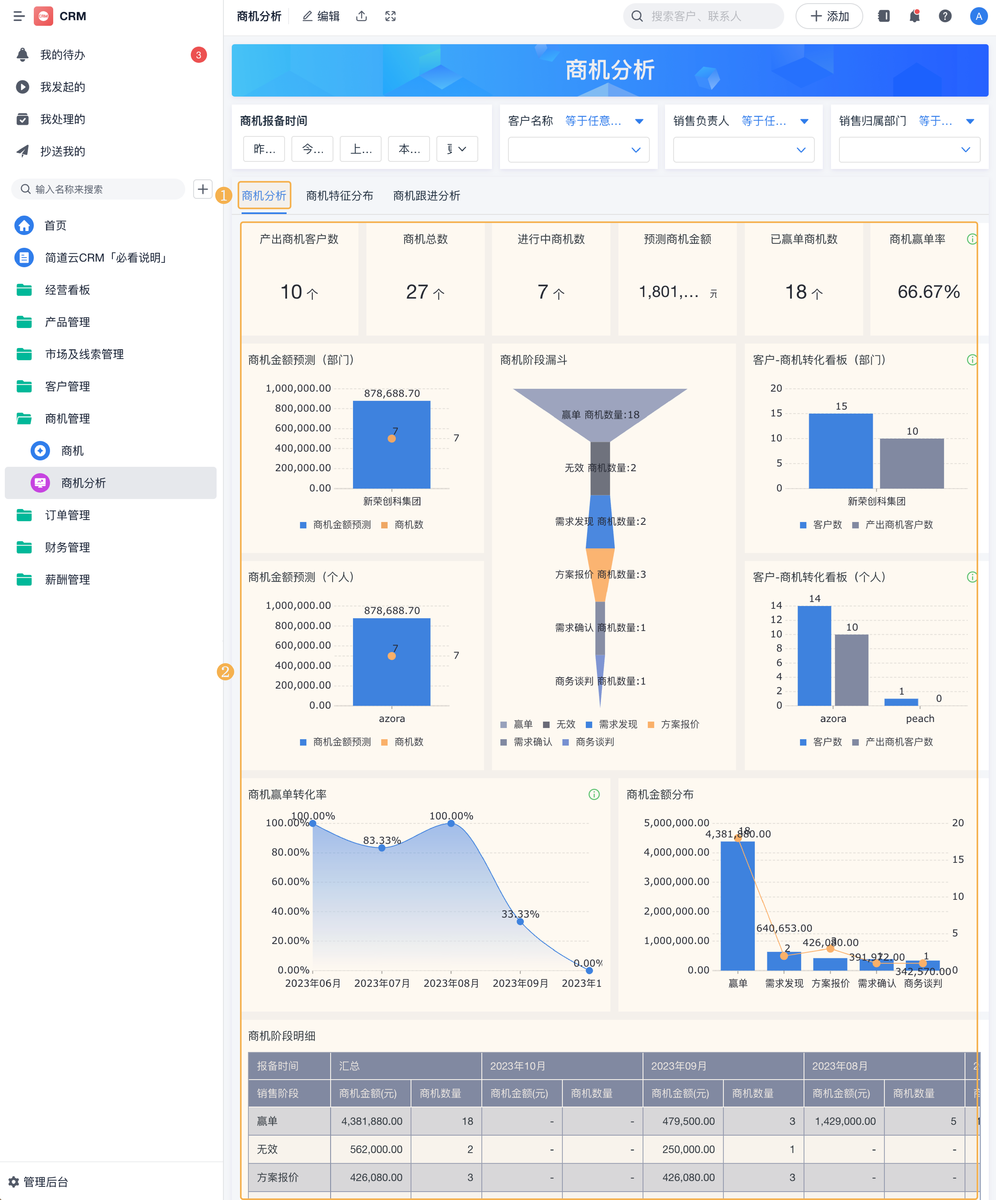
Task: Select 昨… quick date filter
Action: [x=264, y=149]
